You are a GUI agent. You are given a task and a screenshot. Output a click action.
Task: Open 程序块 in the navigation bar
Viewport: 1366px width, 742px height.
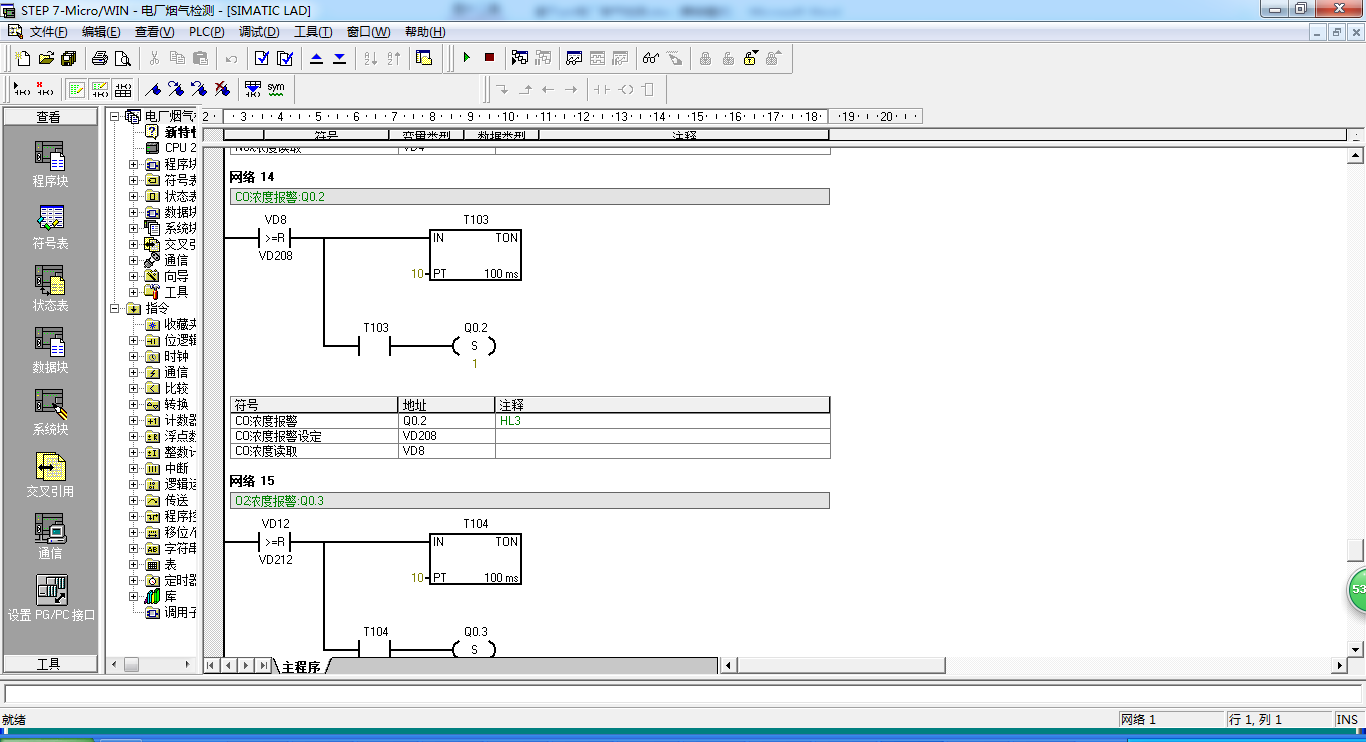(50, 165)
